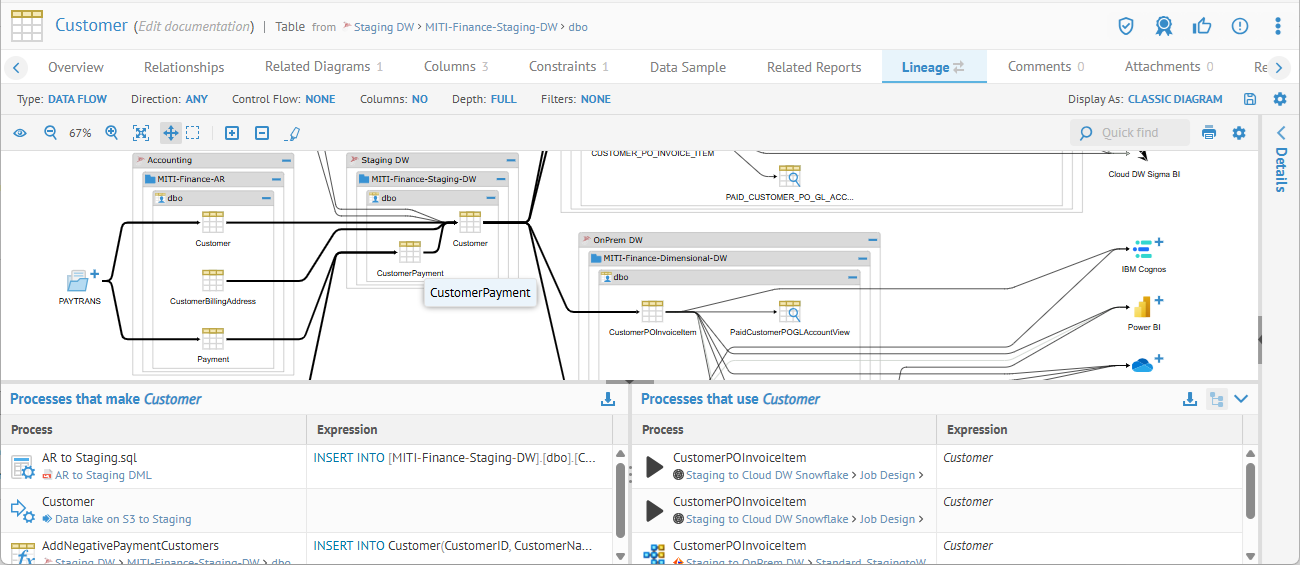
Task: Download the 'Processes that make Customer' list
Action: [x=607, y=399]
